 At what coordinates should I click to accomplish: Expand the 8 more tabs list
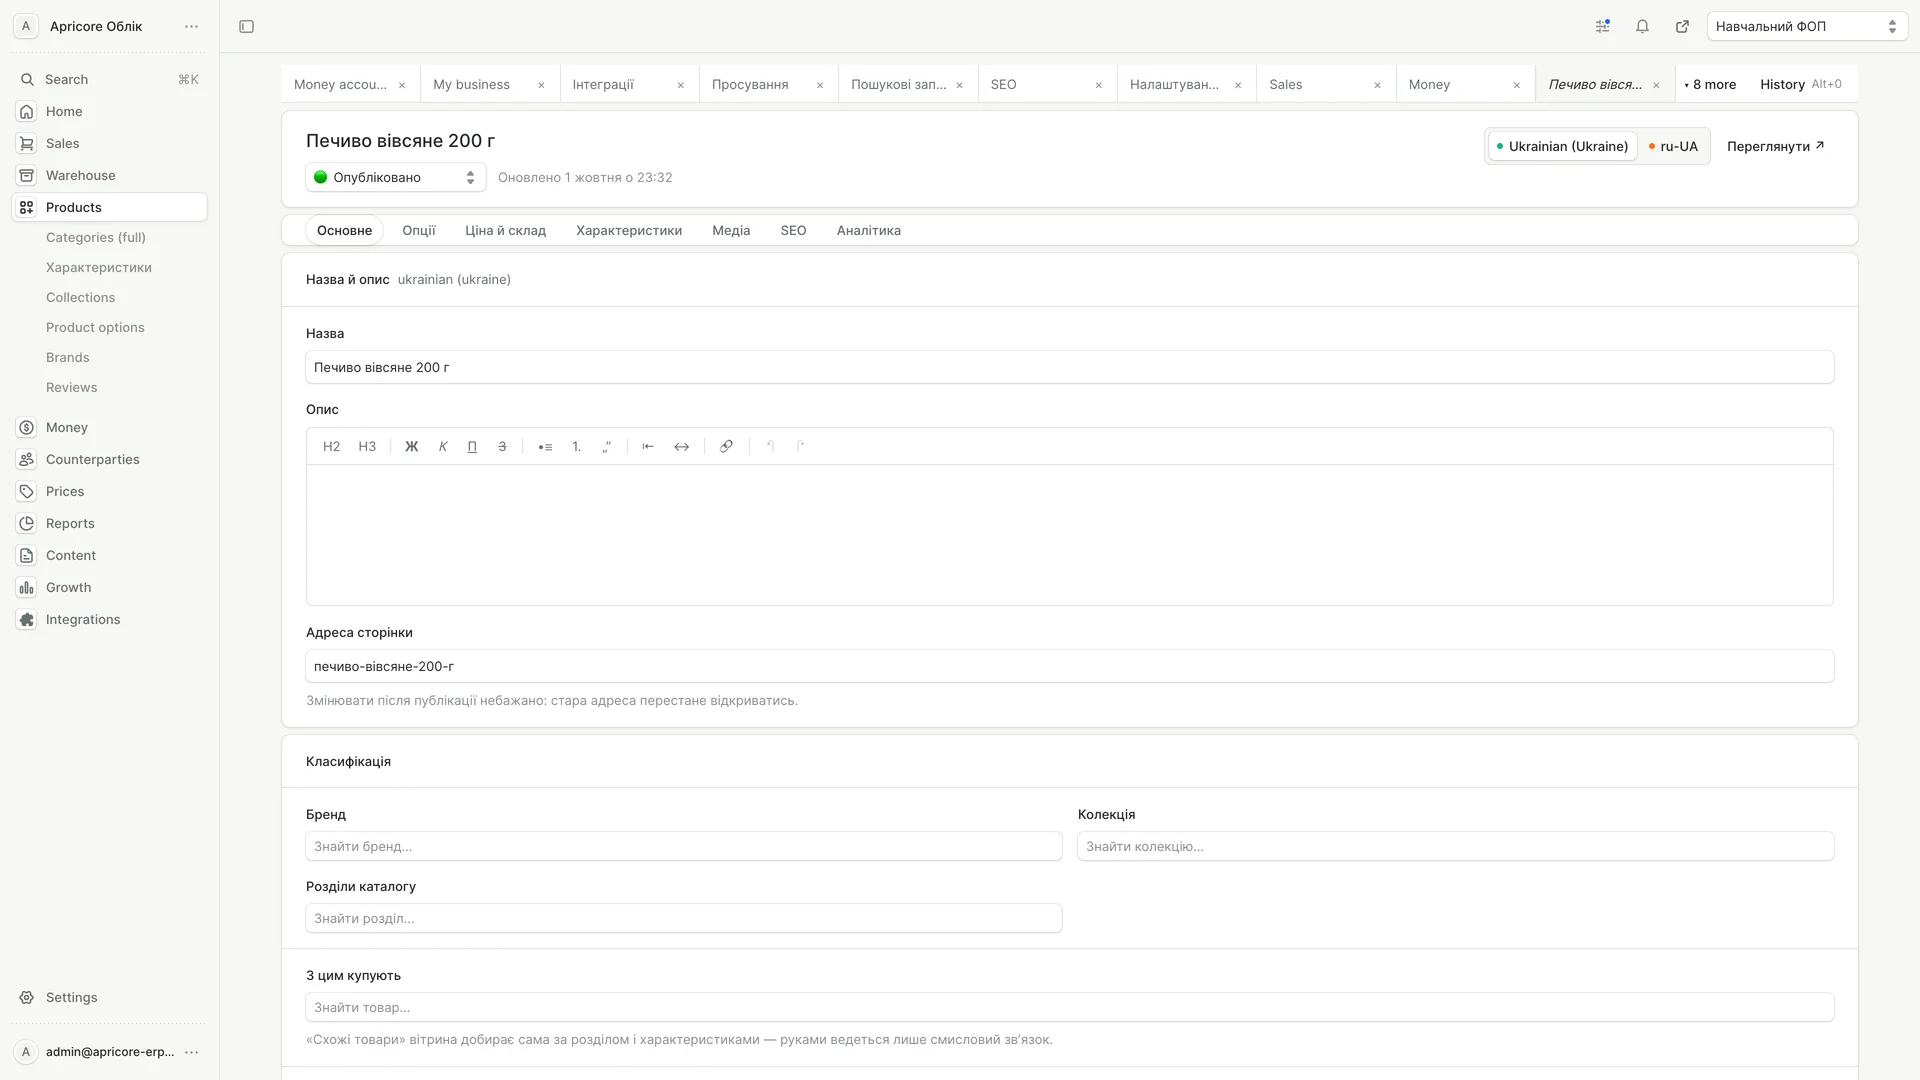tap(1711, 85)
